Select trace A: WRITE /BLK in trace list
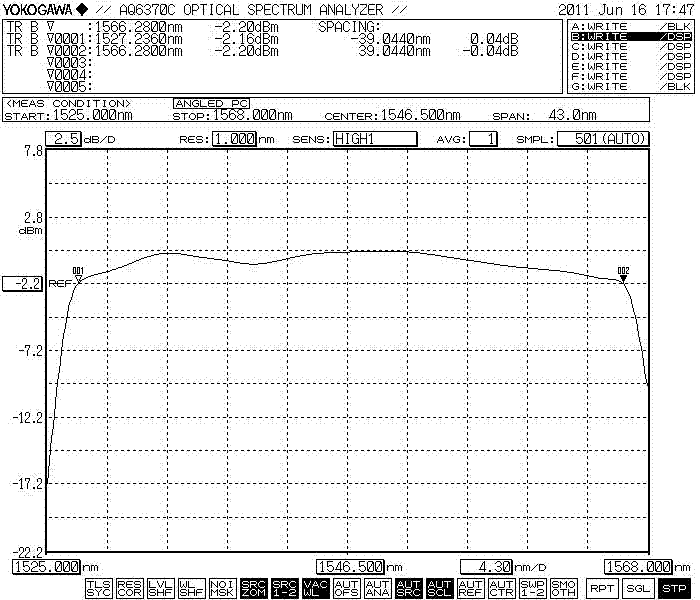Viewport: 700px width, 600px height. (629, 26)
